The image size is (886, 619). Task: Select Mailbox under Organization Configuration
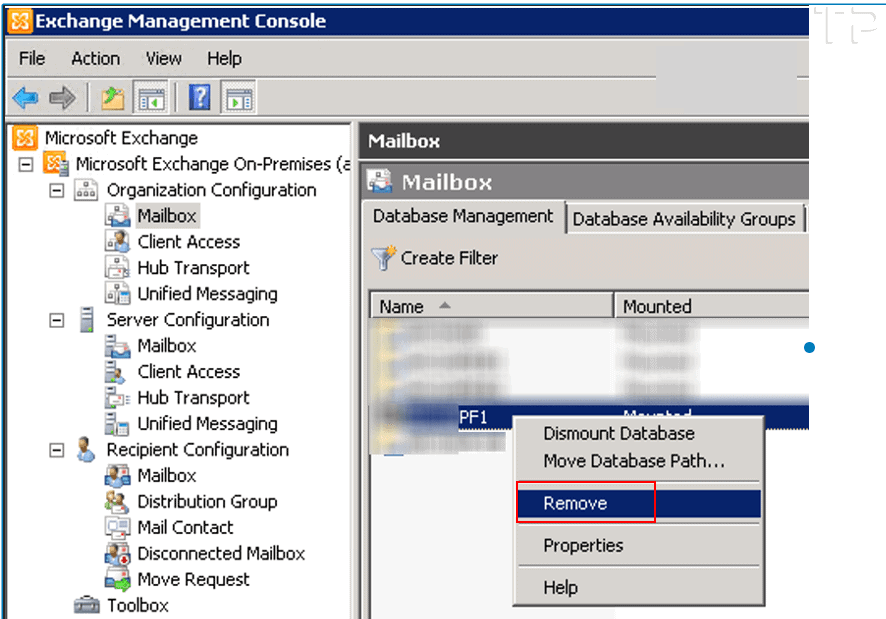click(x=167, y=216)
